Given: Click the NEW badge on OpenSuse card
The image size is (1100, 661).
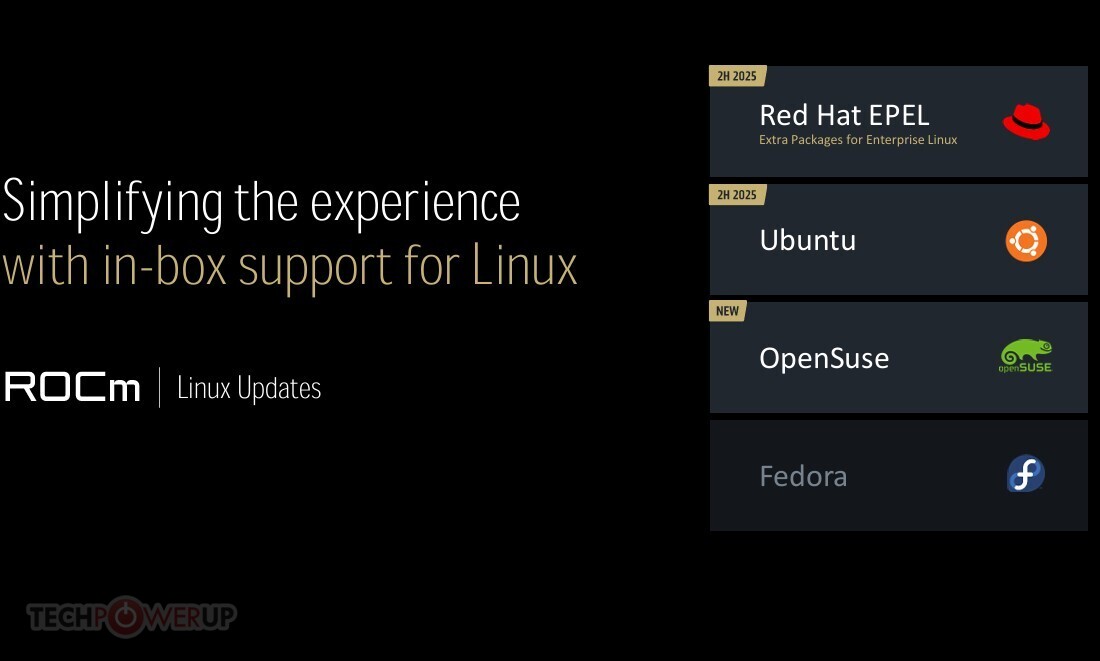Looking at the screenshot, I should tap(727, 311).
